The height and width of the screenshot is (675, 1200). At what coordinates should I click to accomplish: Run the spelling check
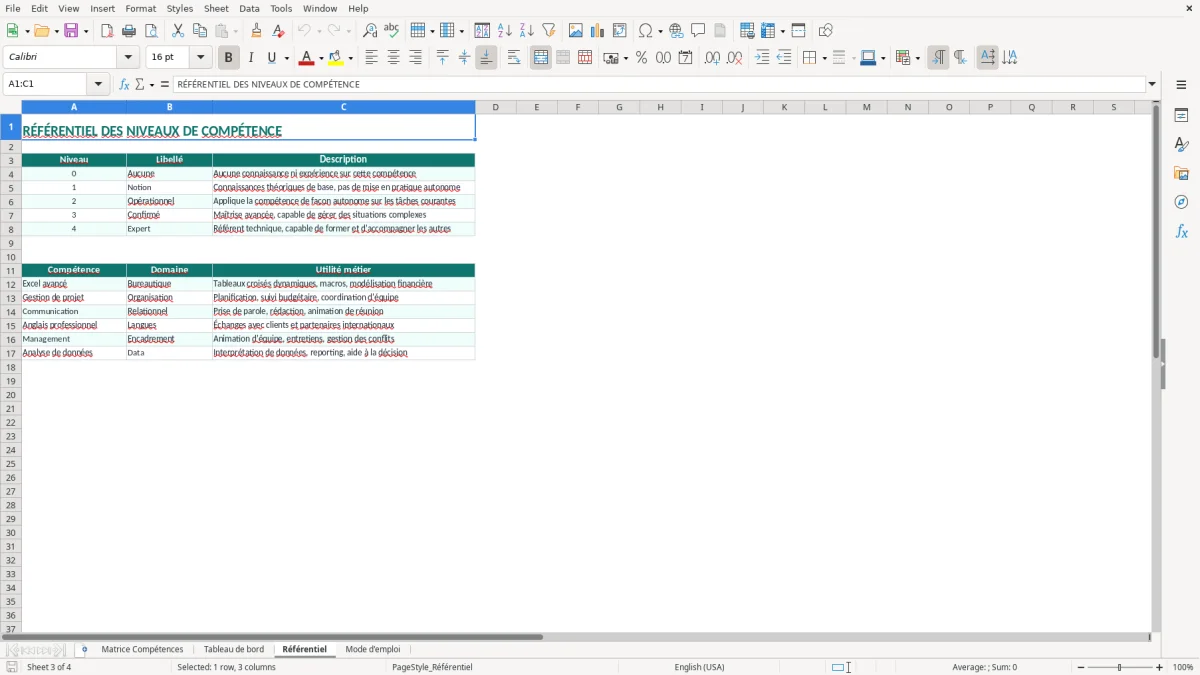tap(392, 31)
